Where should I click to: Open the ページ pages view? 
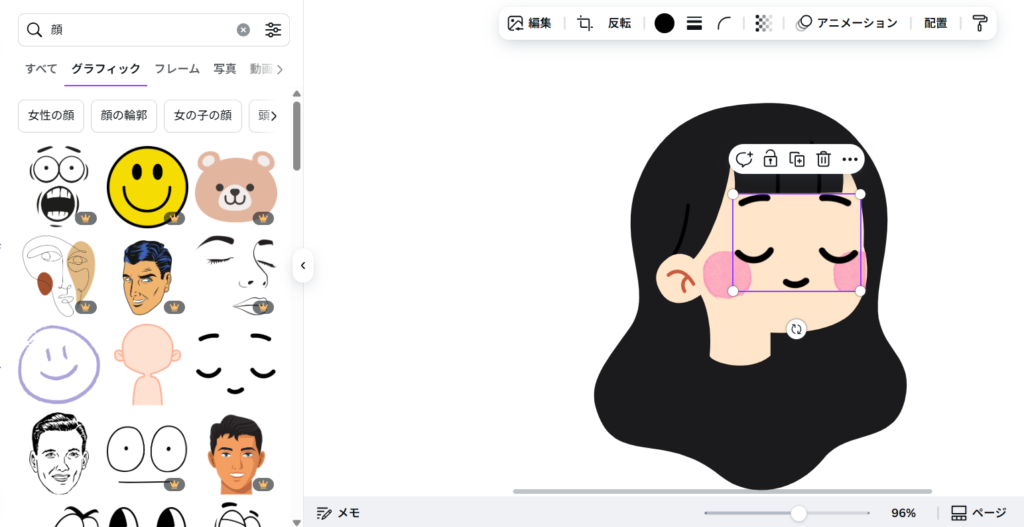978,513
